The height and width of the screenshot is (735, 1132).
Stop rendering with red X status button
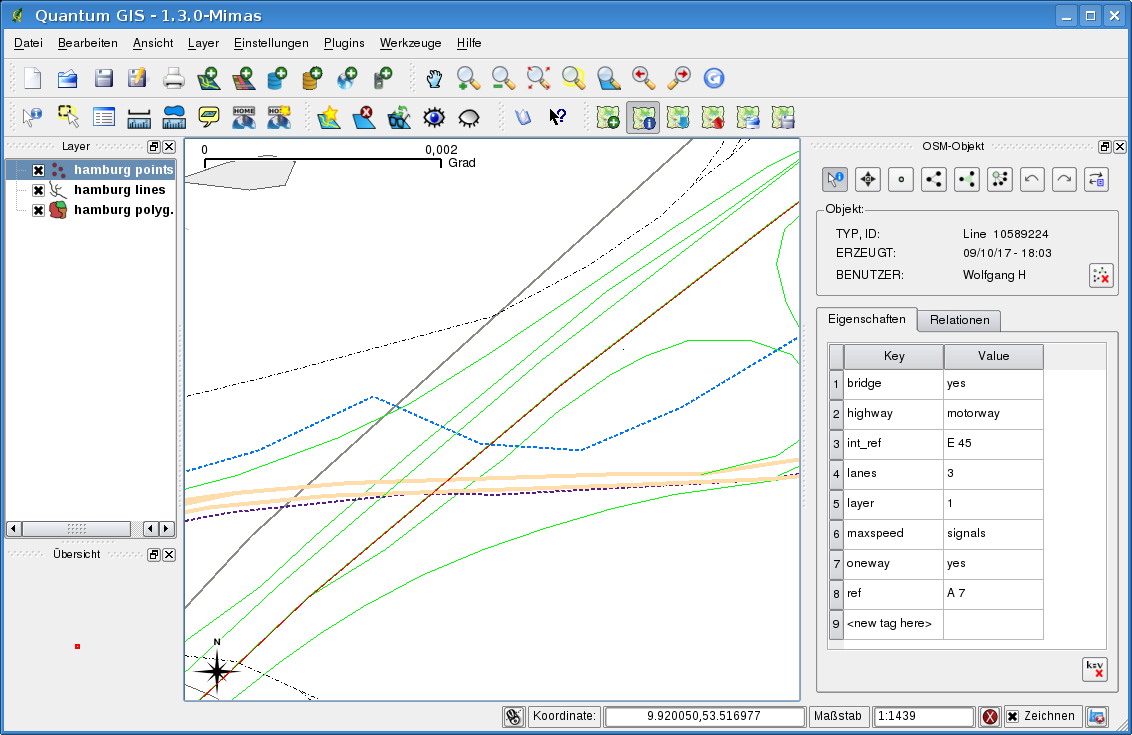pyautogui.click(x=990, y=716)
